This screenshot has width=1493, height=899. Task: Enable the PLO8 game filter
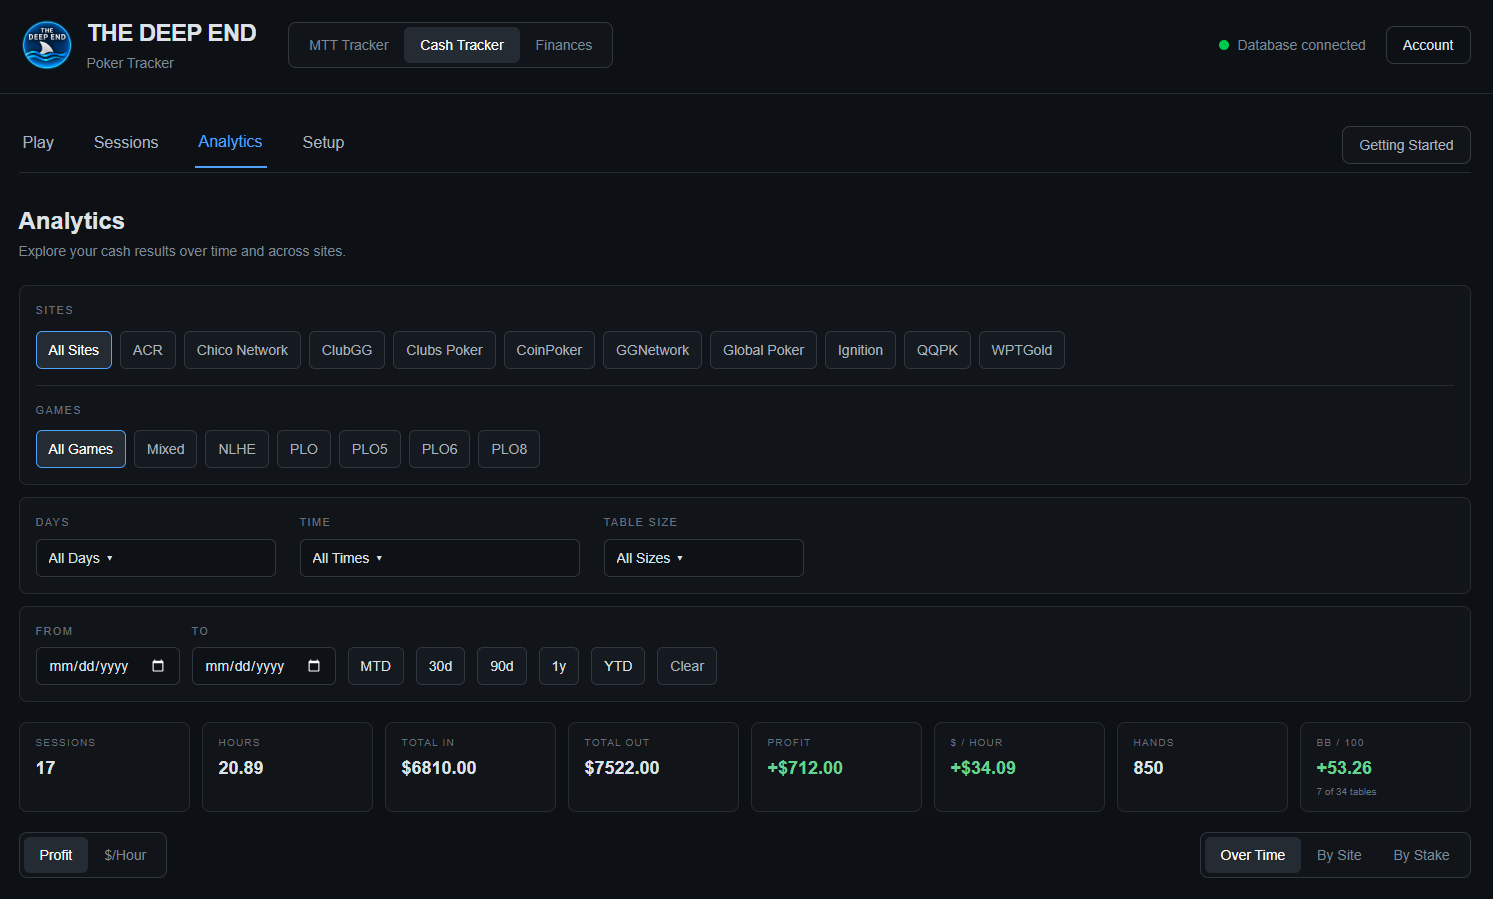click(509, 449)
